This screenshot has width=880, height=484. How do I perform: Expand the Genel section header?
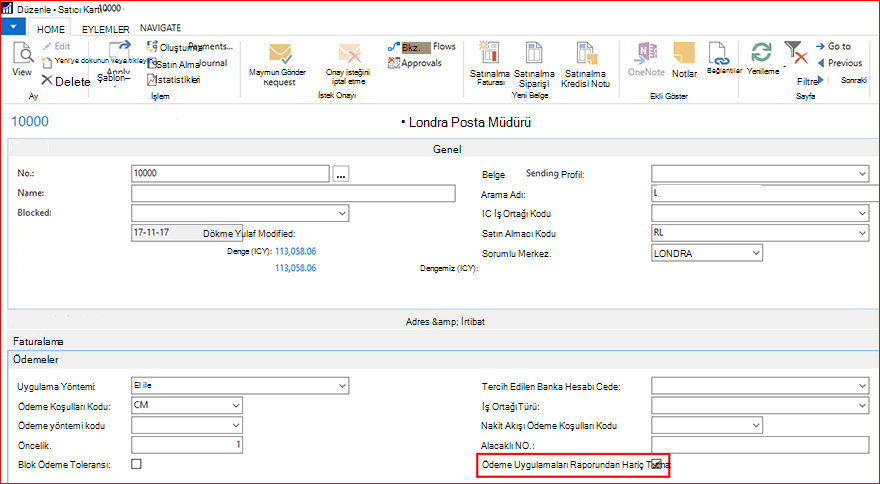pyautogui.click(x=443, y=149)
